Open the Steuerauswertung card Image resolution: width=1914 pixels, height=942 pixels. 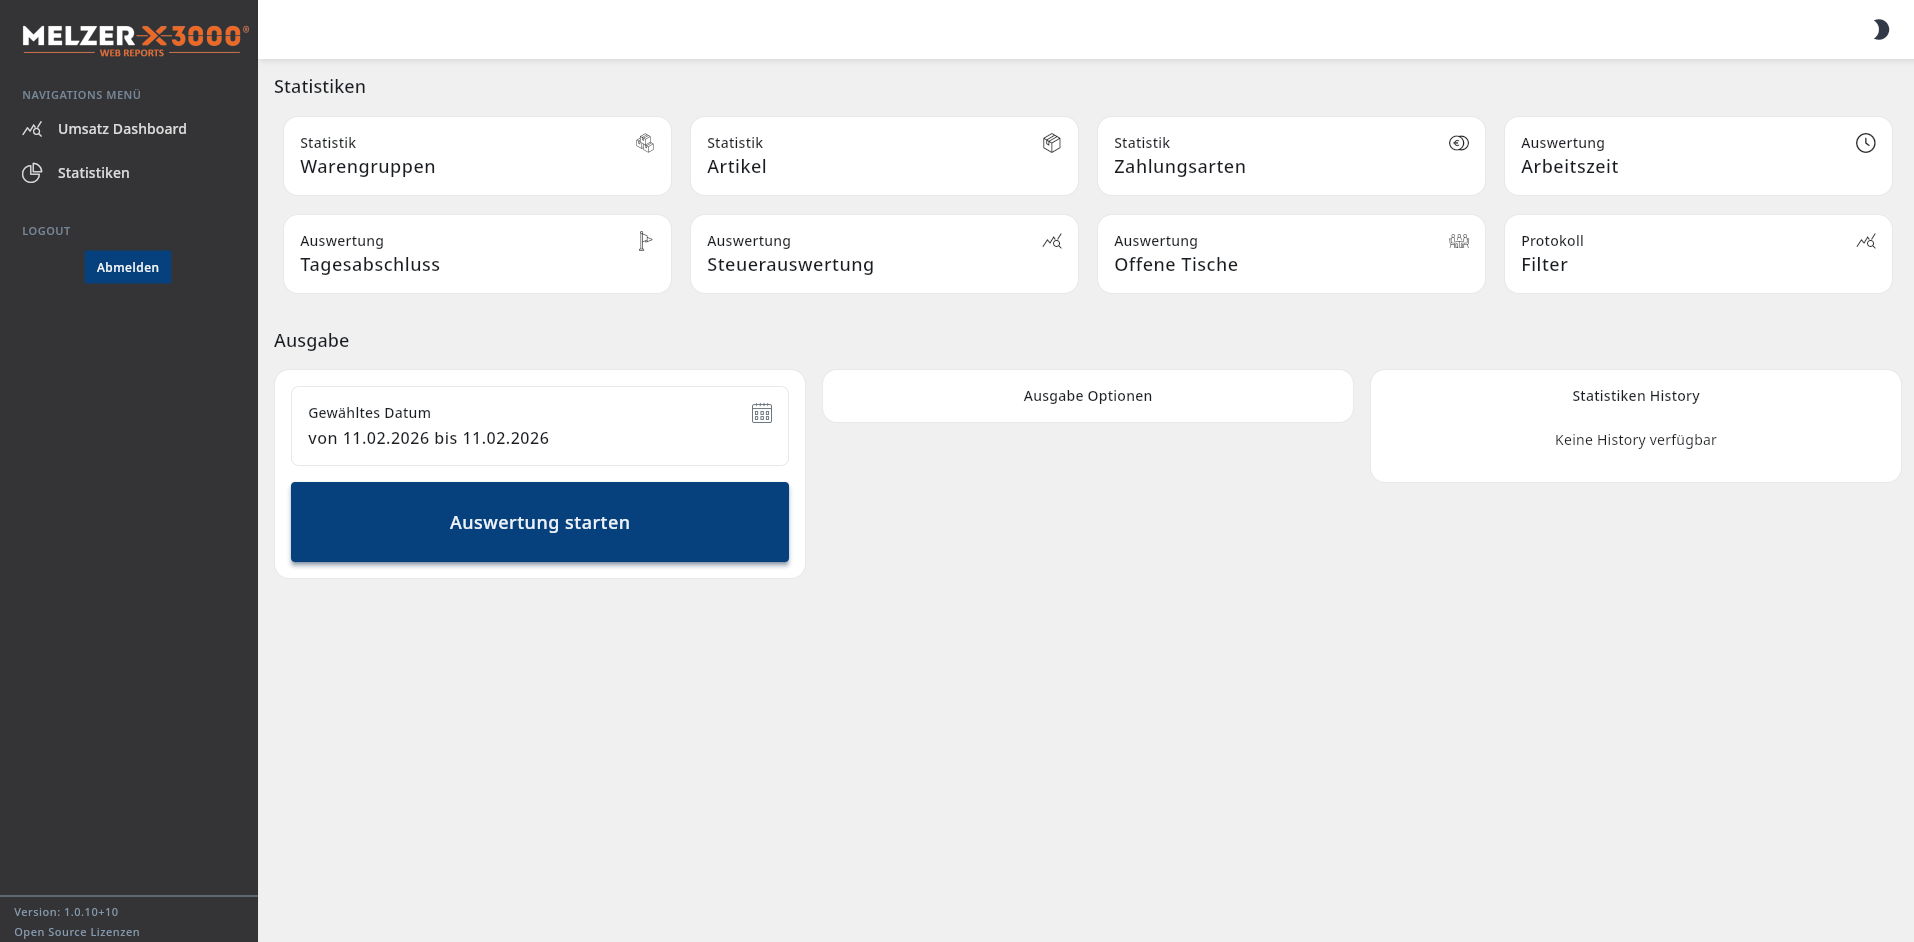[x=884, y=254]
